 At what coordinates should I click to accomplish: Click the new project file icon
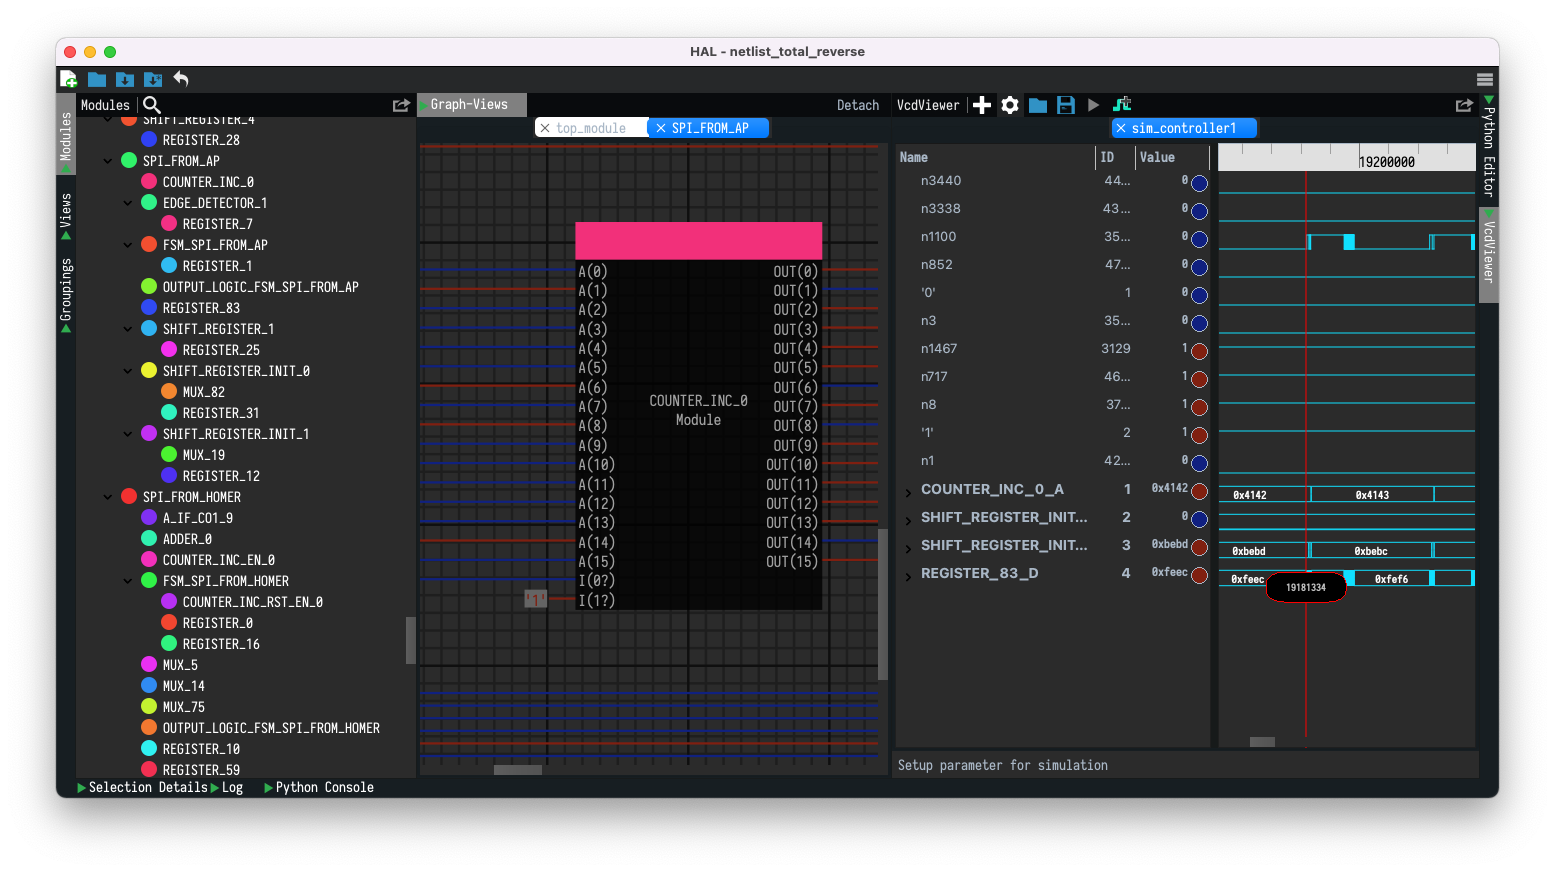[69, 79]
